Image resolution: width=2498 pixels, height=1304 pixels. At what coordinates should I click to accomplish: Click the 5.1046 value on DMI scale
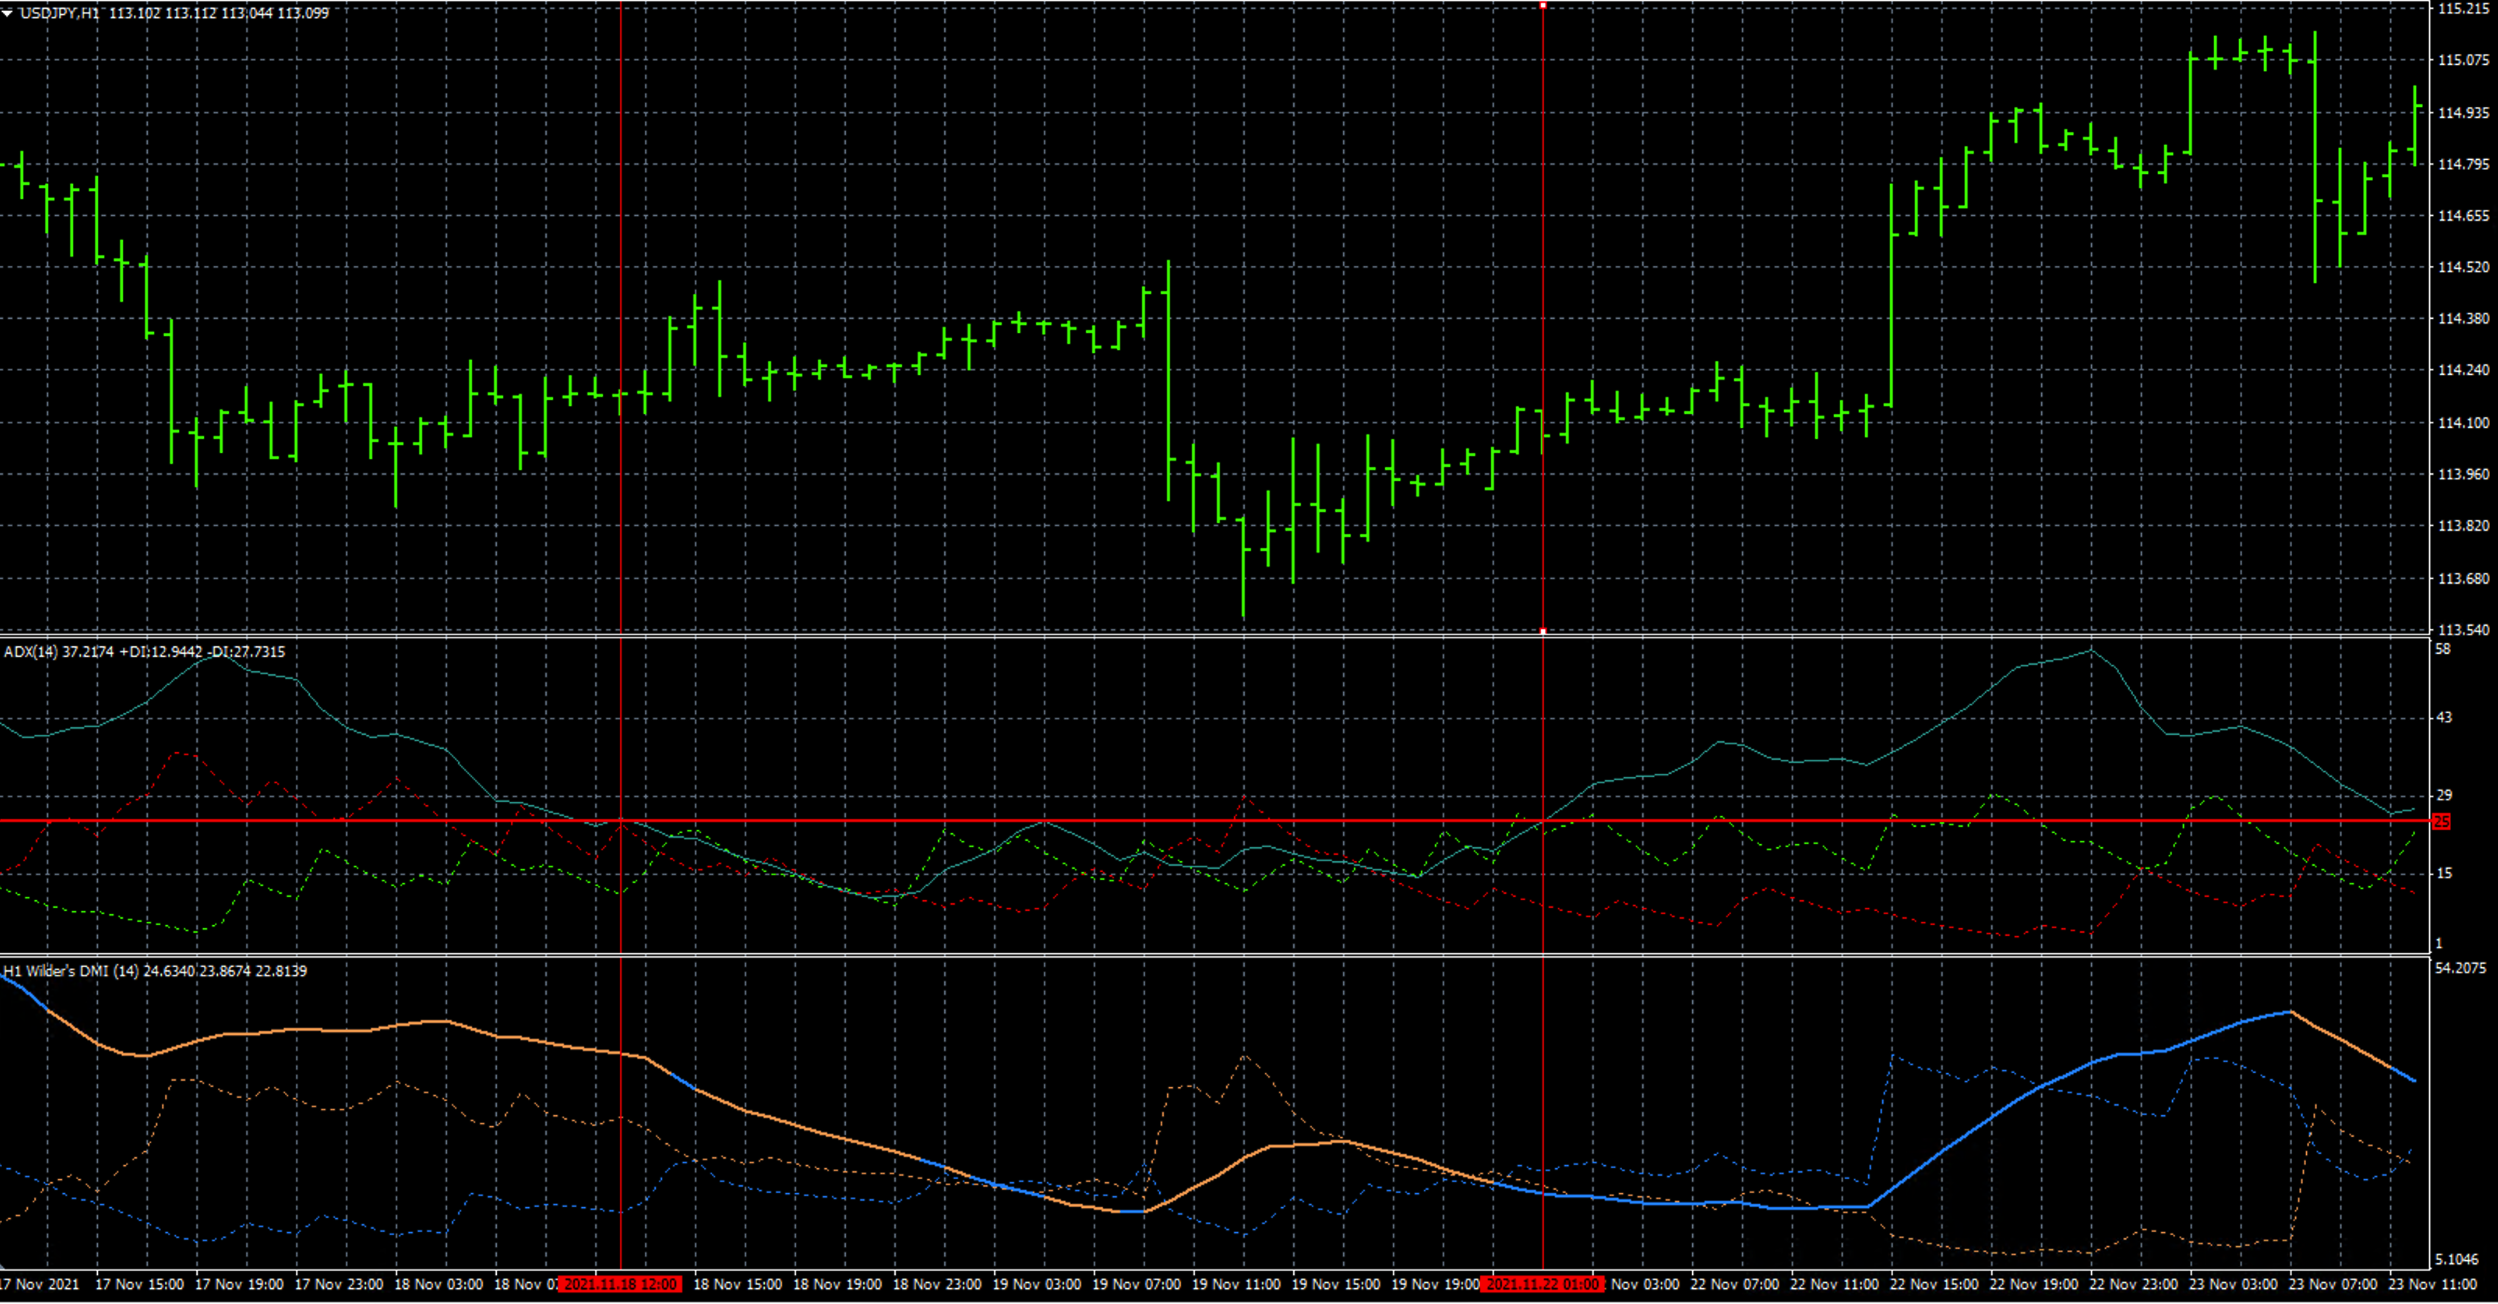(2457, 1259)
